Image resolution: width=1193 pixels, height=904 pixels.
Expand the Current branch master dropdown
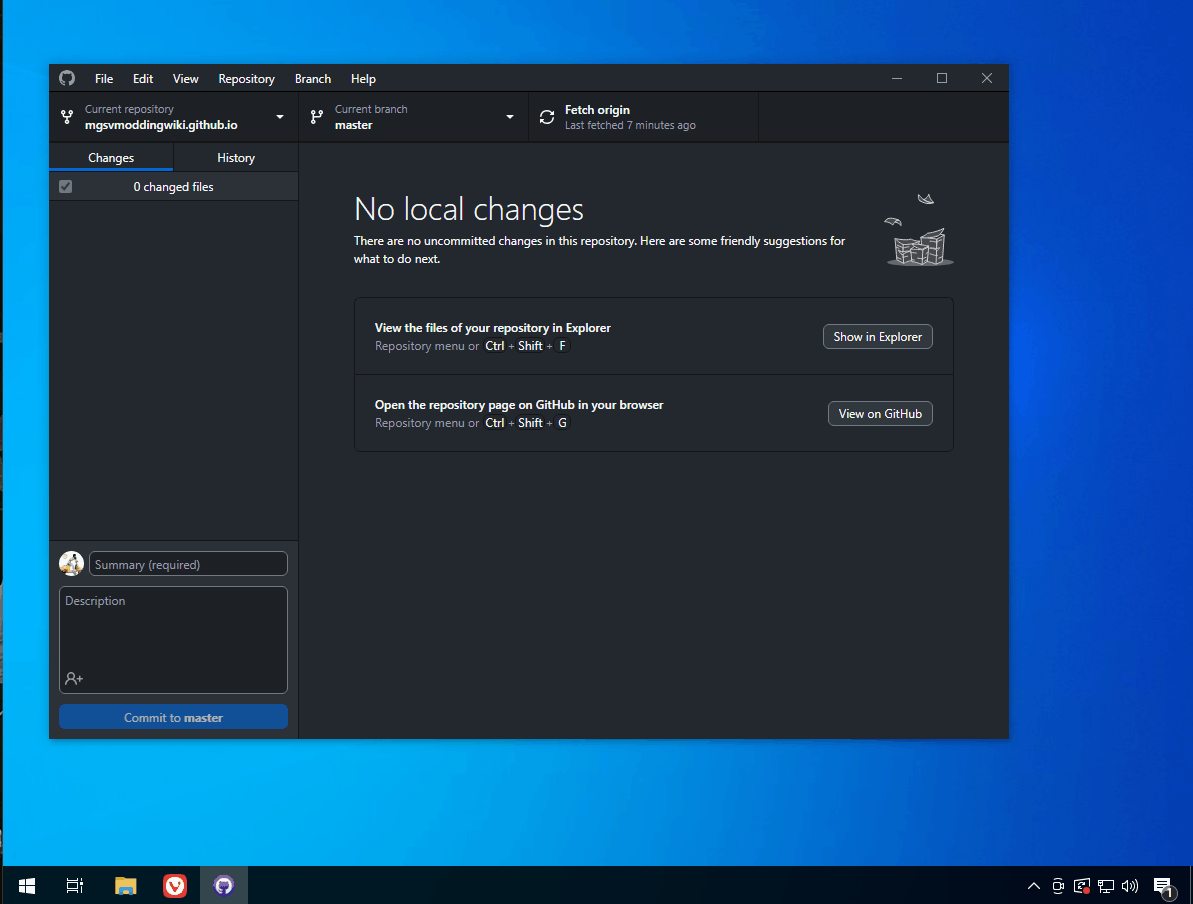tap(413, 117)
